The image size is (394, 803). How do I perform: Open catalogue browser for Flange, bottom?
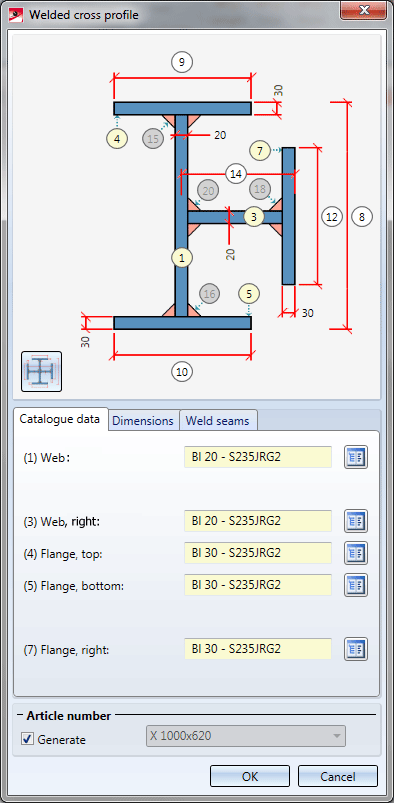[x=356, y=585]
